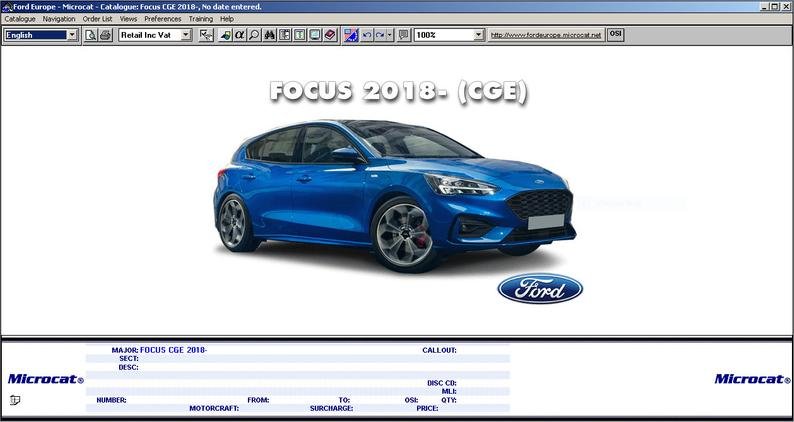Click the application icon in title bar
Viewport: 794px width, 422px height.
coord(7,7)
